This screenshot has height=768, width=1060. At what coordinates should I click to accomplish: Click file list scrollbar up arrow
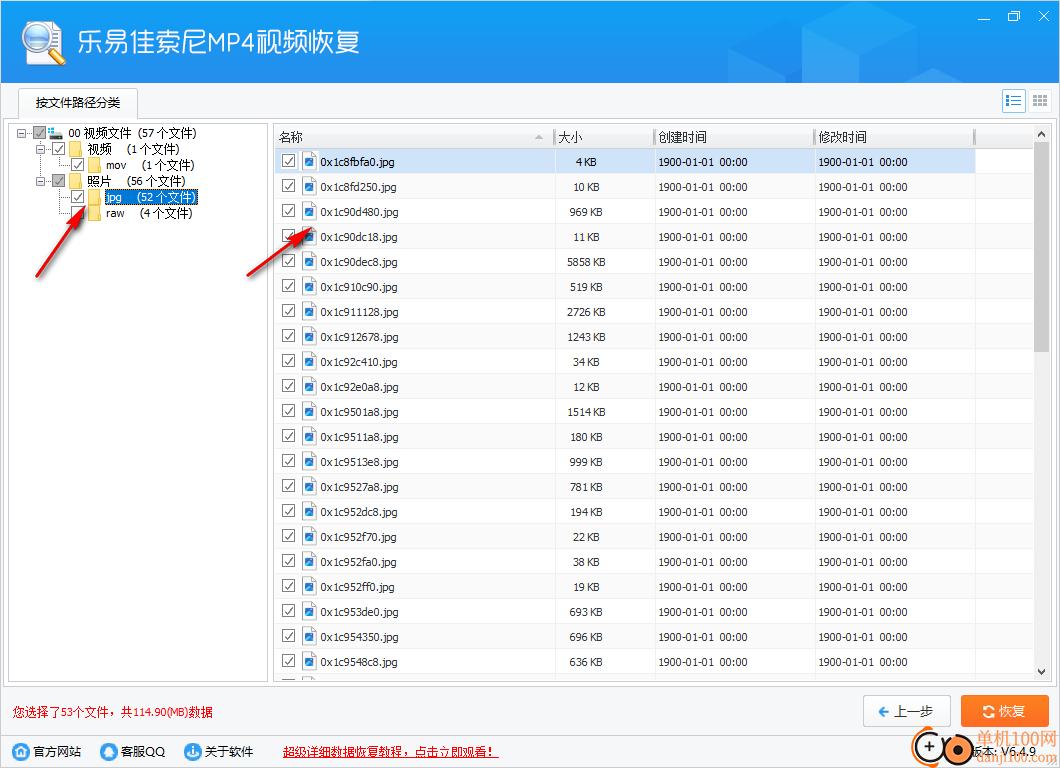click(1041, 135)
